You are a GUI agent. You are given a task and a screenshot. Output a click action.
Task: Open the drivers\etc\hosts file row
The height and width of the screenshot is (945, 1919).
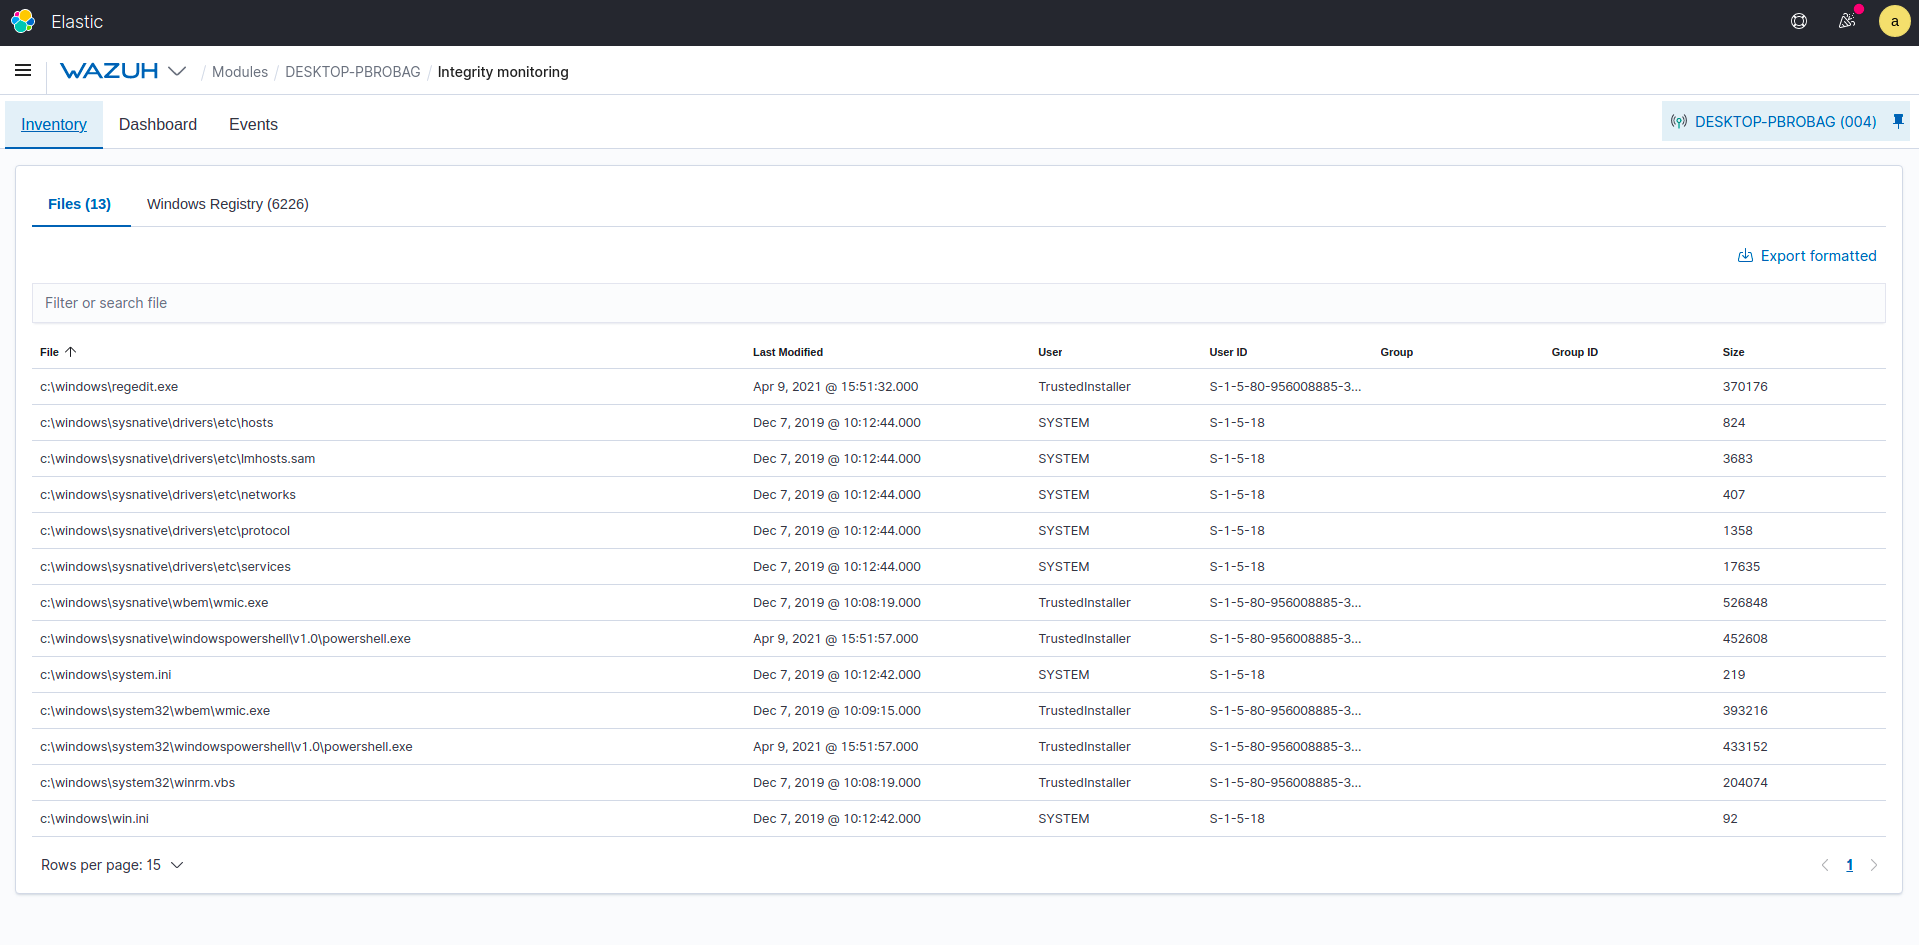tap(959, 423)
